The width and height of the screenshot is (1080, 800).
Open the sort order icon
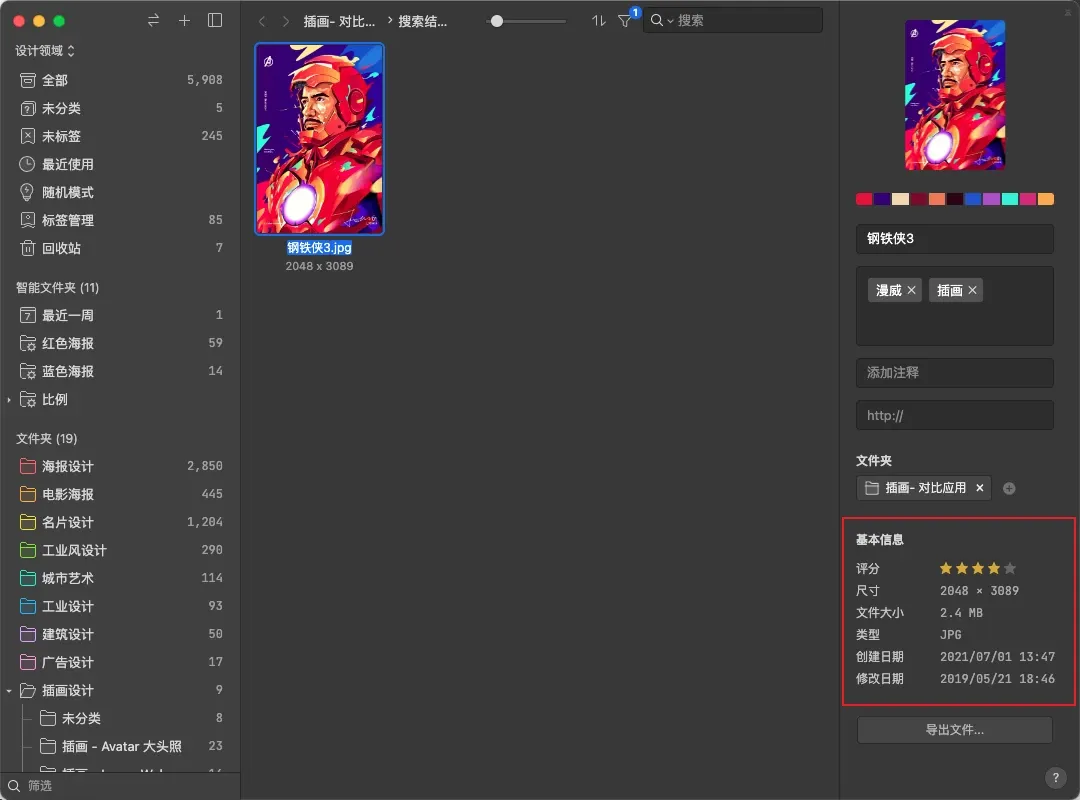point(599,21)
